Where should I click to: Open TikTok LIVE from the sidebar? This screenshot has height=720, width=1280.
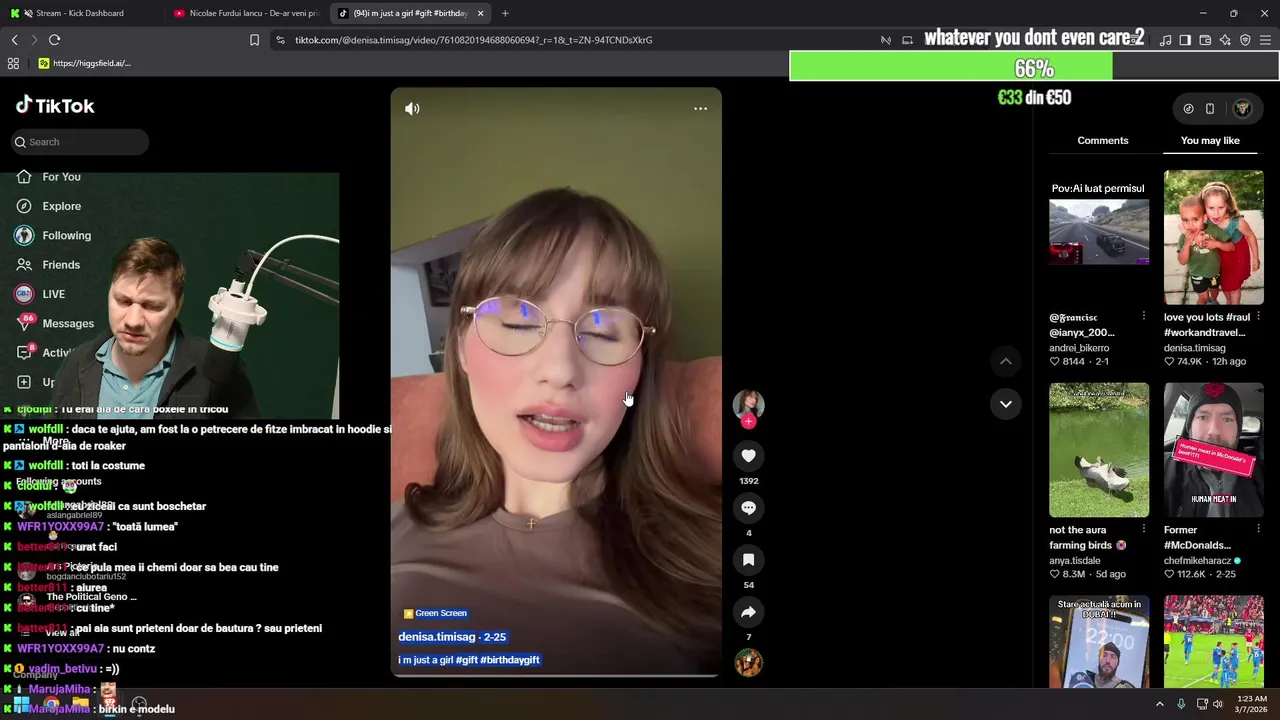point(40,294)
